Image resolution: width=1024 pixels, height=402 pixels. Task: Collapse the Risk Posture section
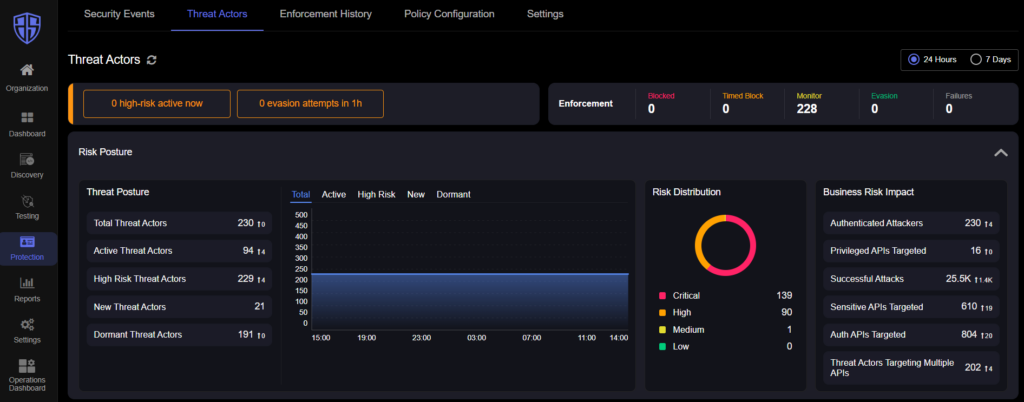[1000, 153]
